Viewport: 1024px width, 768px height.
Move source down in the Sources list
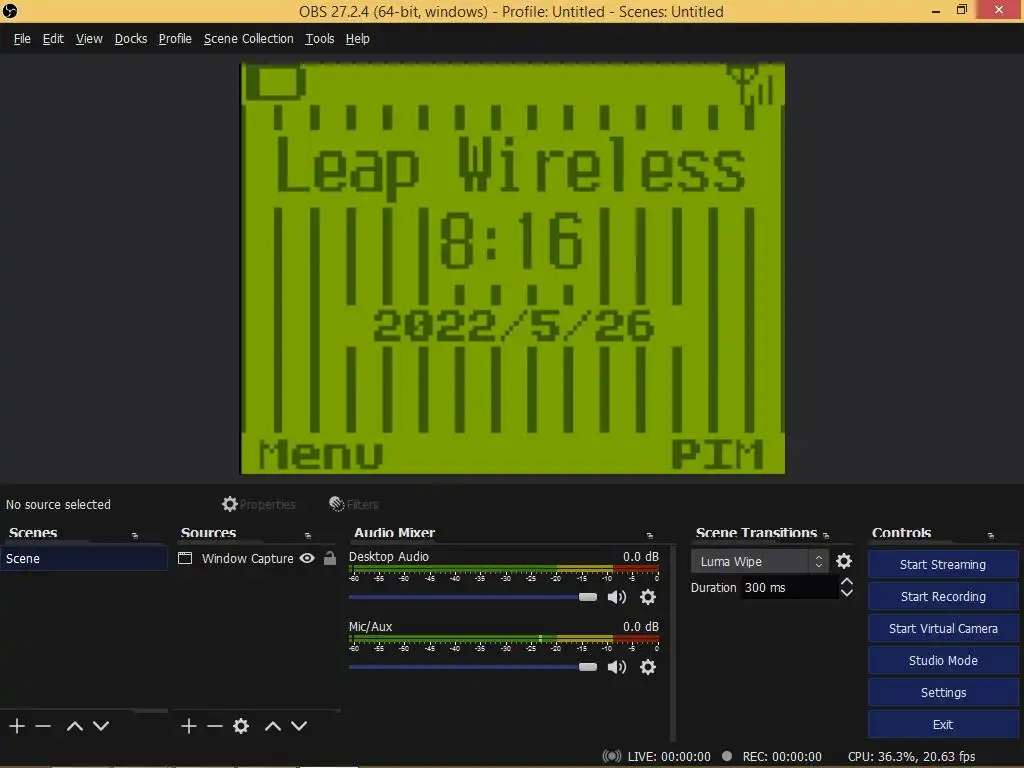pos(299,726)
